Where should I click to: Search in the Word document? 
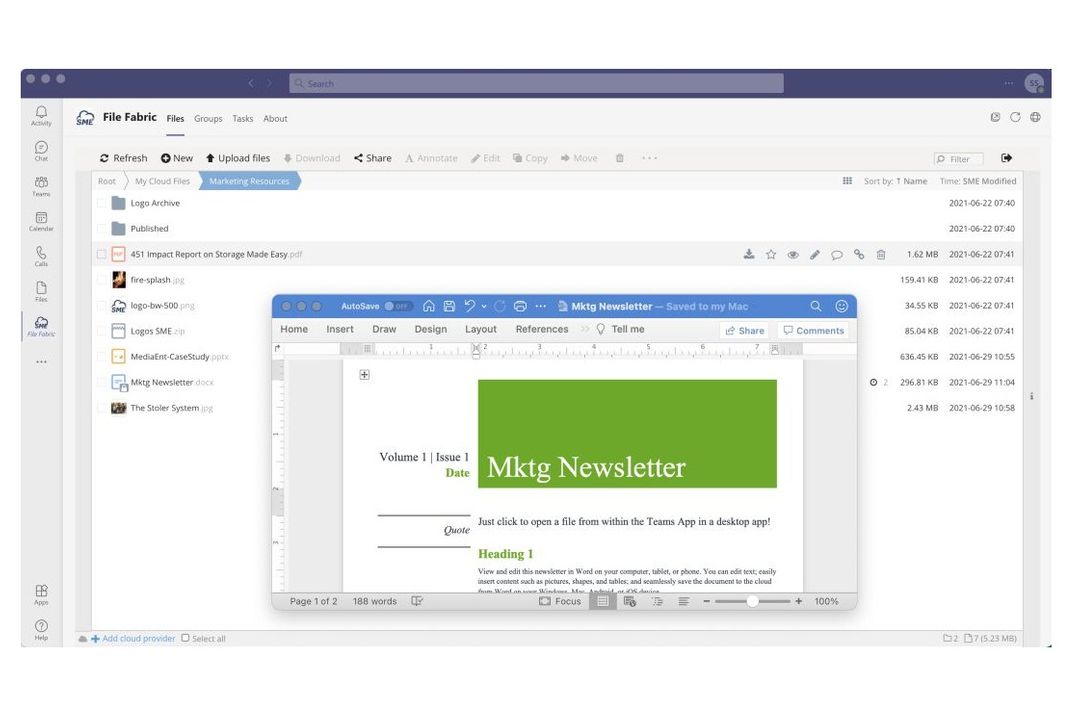click(x=816, y=306)
